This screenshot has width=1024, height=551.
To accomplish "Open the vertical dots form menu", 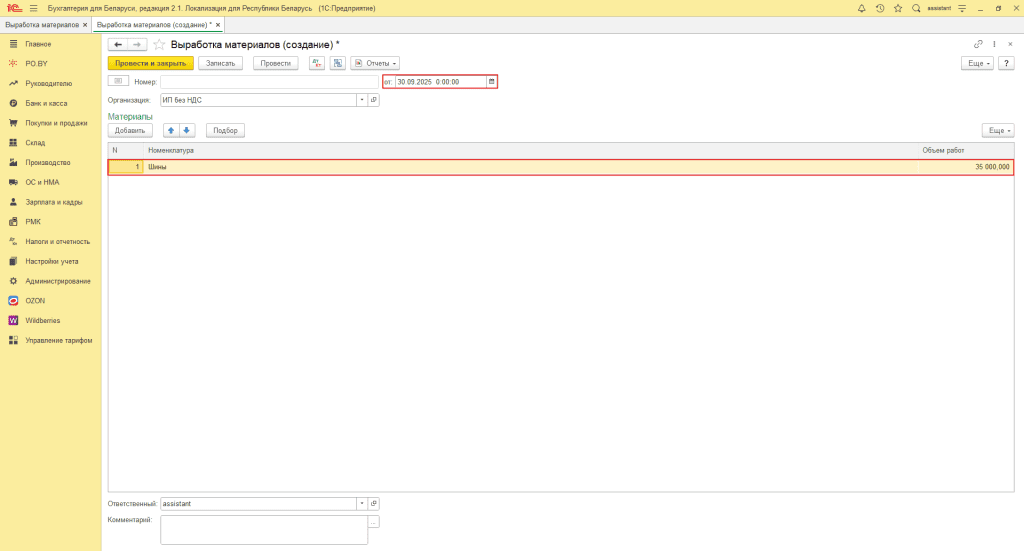I will click(995, 44).
